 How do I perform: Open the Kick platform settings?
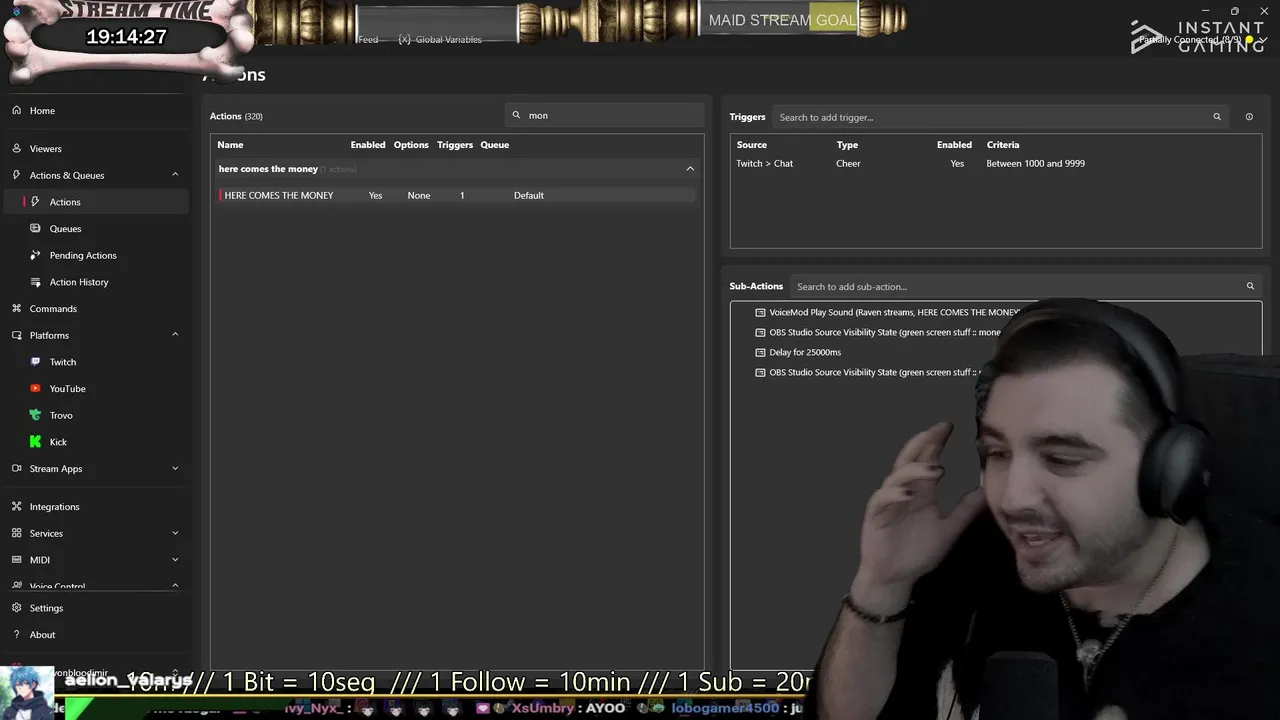click(58, 442)
